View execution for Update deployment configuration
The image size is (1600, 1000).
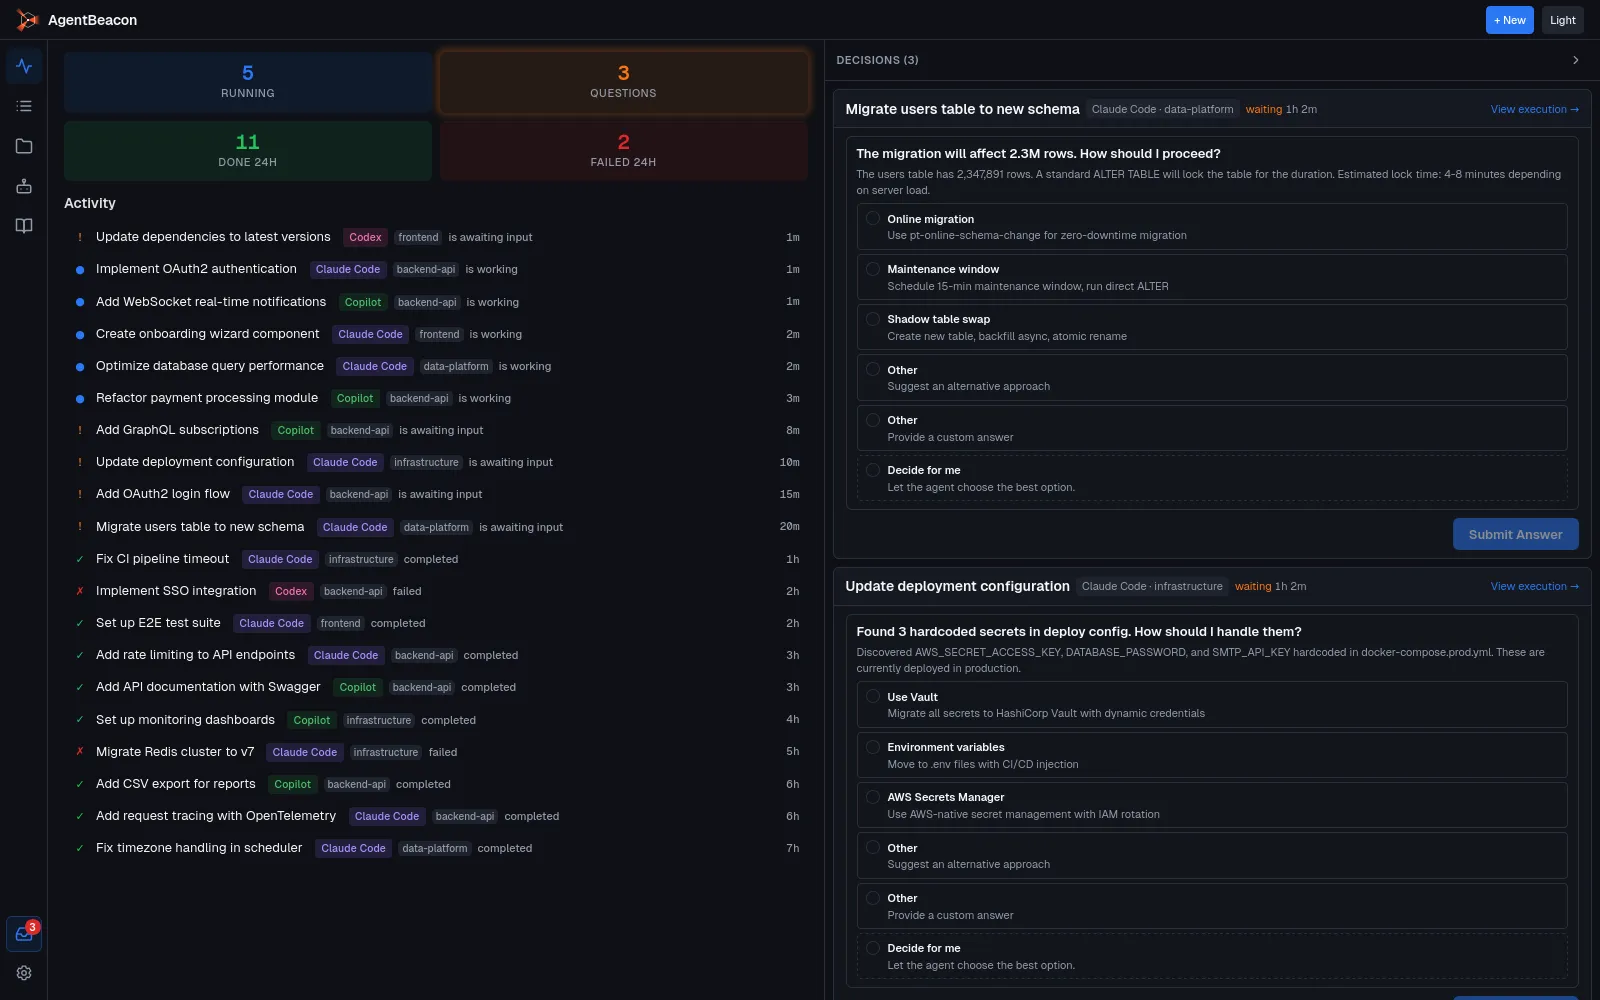click(x=1534, y=586)
